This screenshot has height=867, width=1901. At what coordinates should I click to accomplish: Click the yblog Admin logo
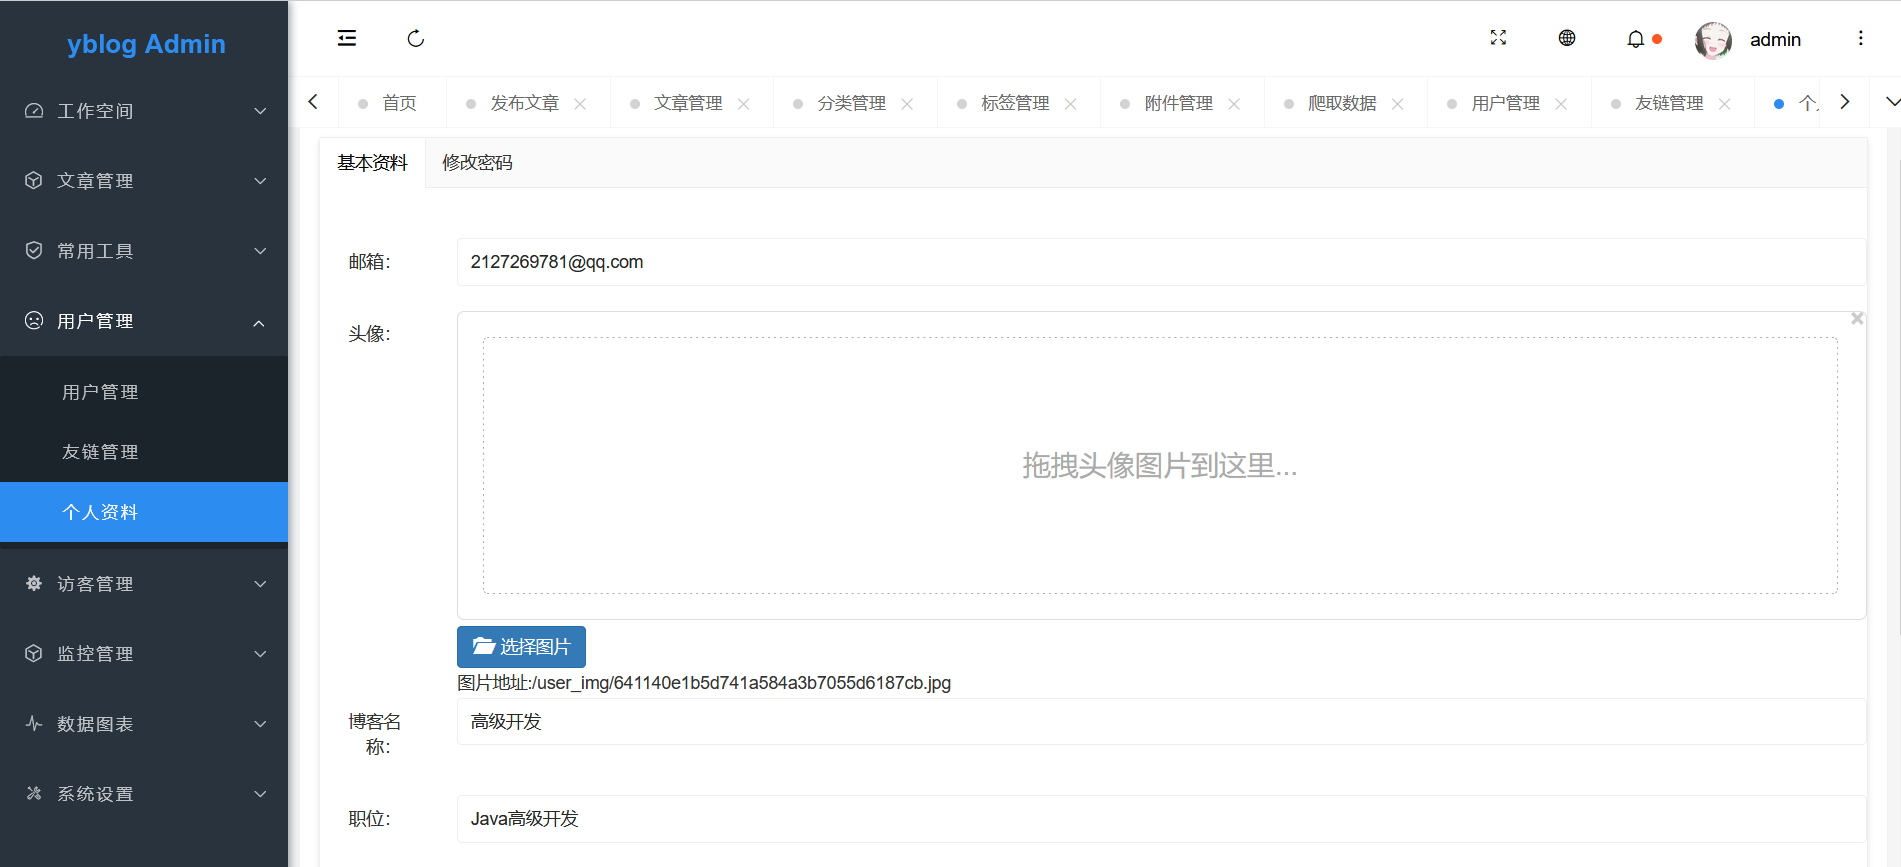coord(146,44)
